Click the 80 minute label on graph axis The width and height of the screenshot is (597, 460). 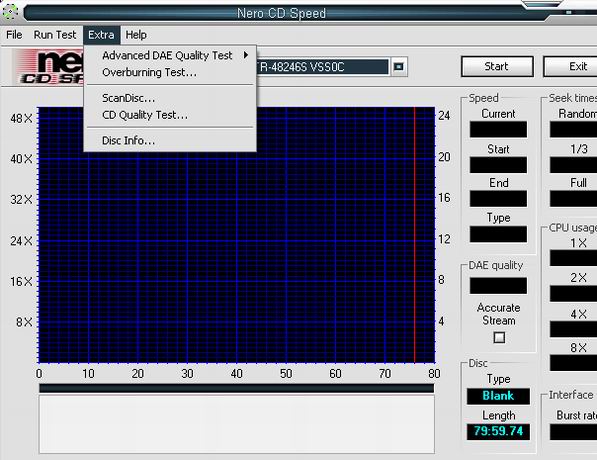(x=434, y=374)
